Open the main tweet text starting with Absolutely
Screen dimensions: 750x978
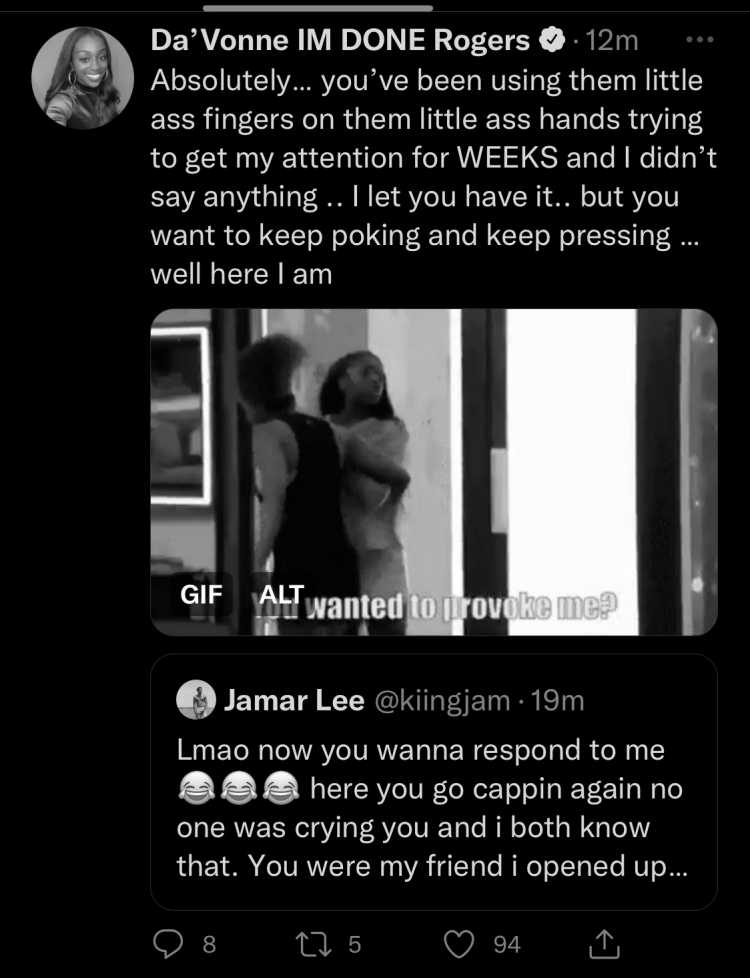coord(434,177)
